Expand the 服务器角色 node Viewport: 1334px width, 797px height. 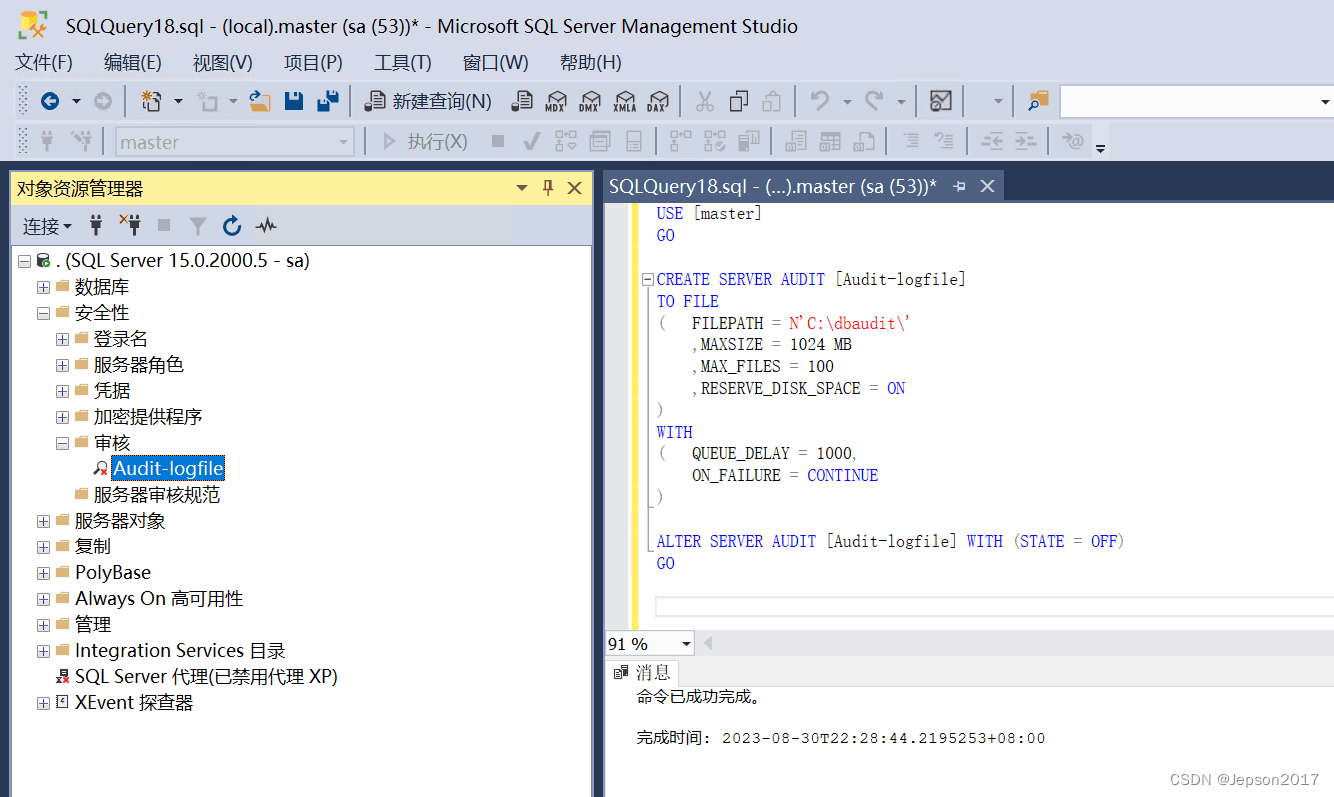62,365
